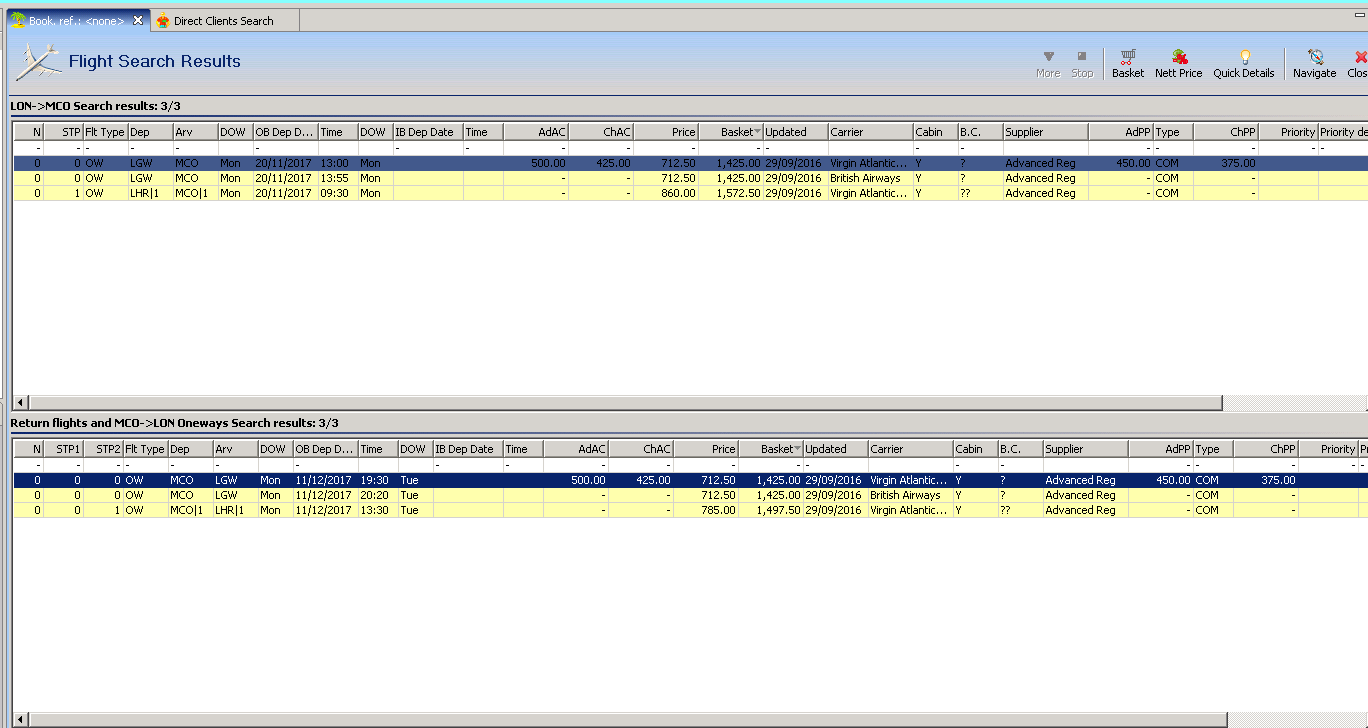Click the STP column header
The image size is (1368, 728).
point(63,132)
